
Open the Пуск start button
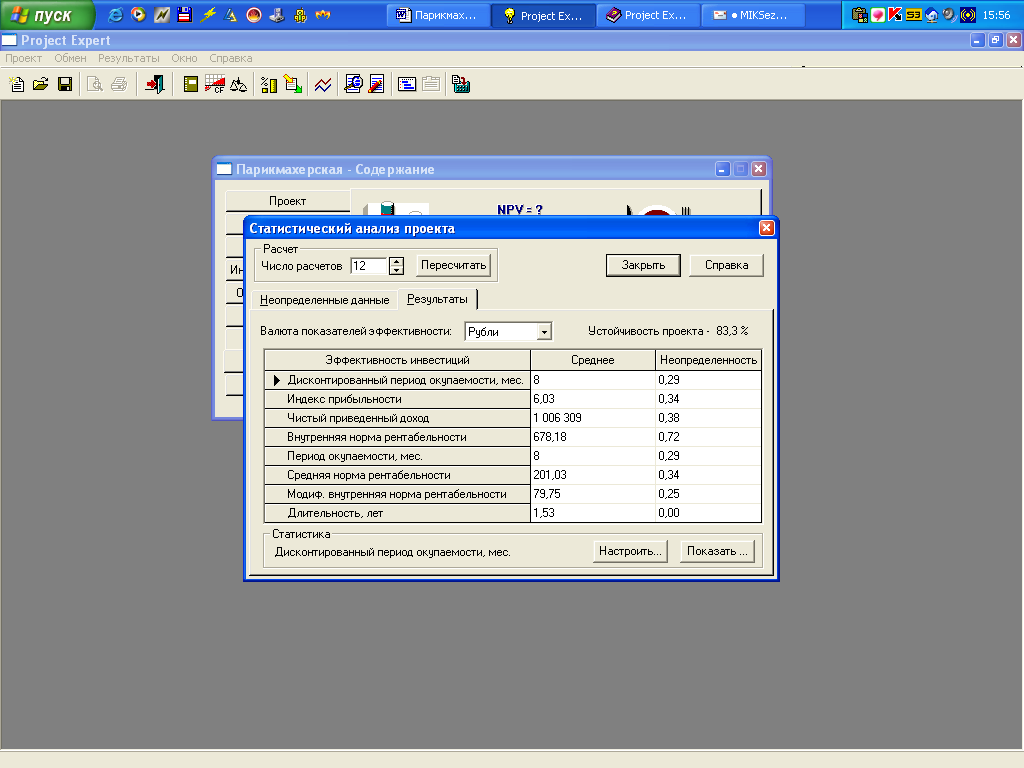click(x=47, y=15)
